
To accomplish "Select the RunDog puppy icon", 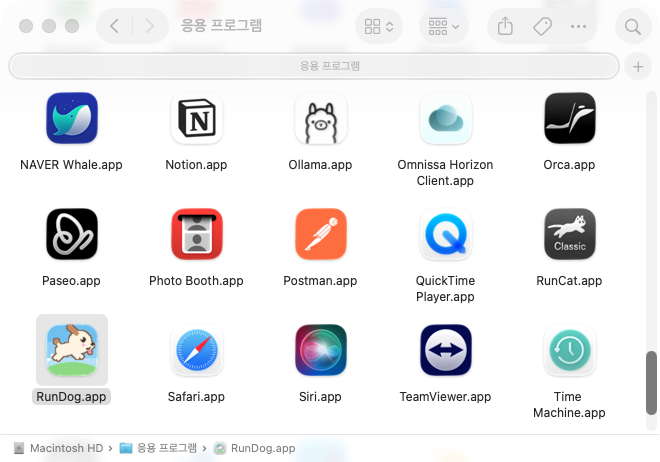I will [x=72, y=350].
